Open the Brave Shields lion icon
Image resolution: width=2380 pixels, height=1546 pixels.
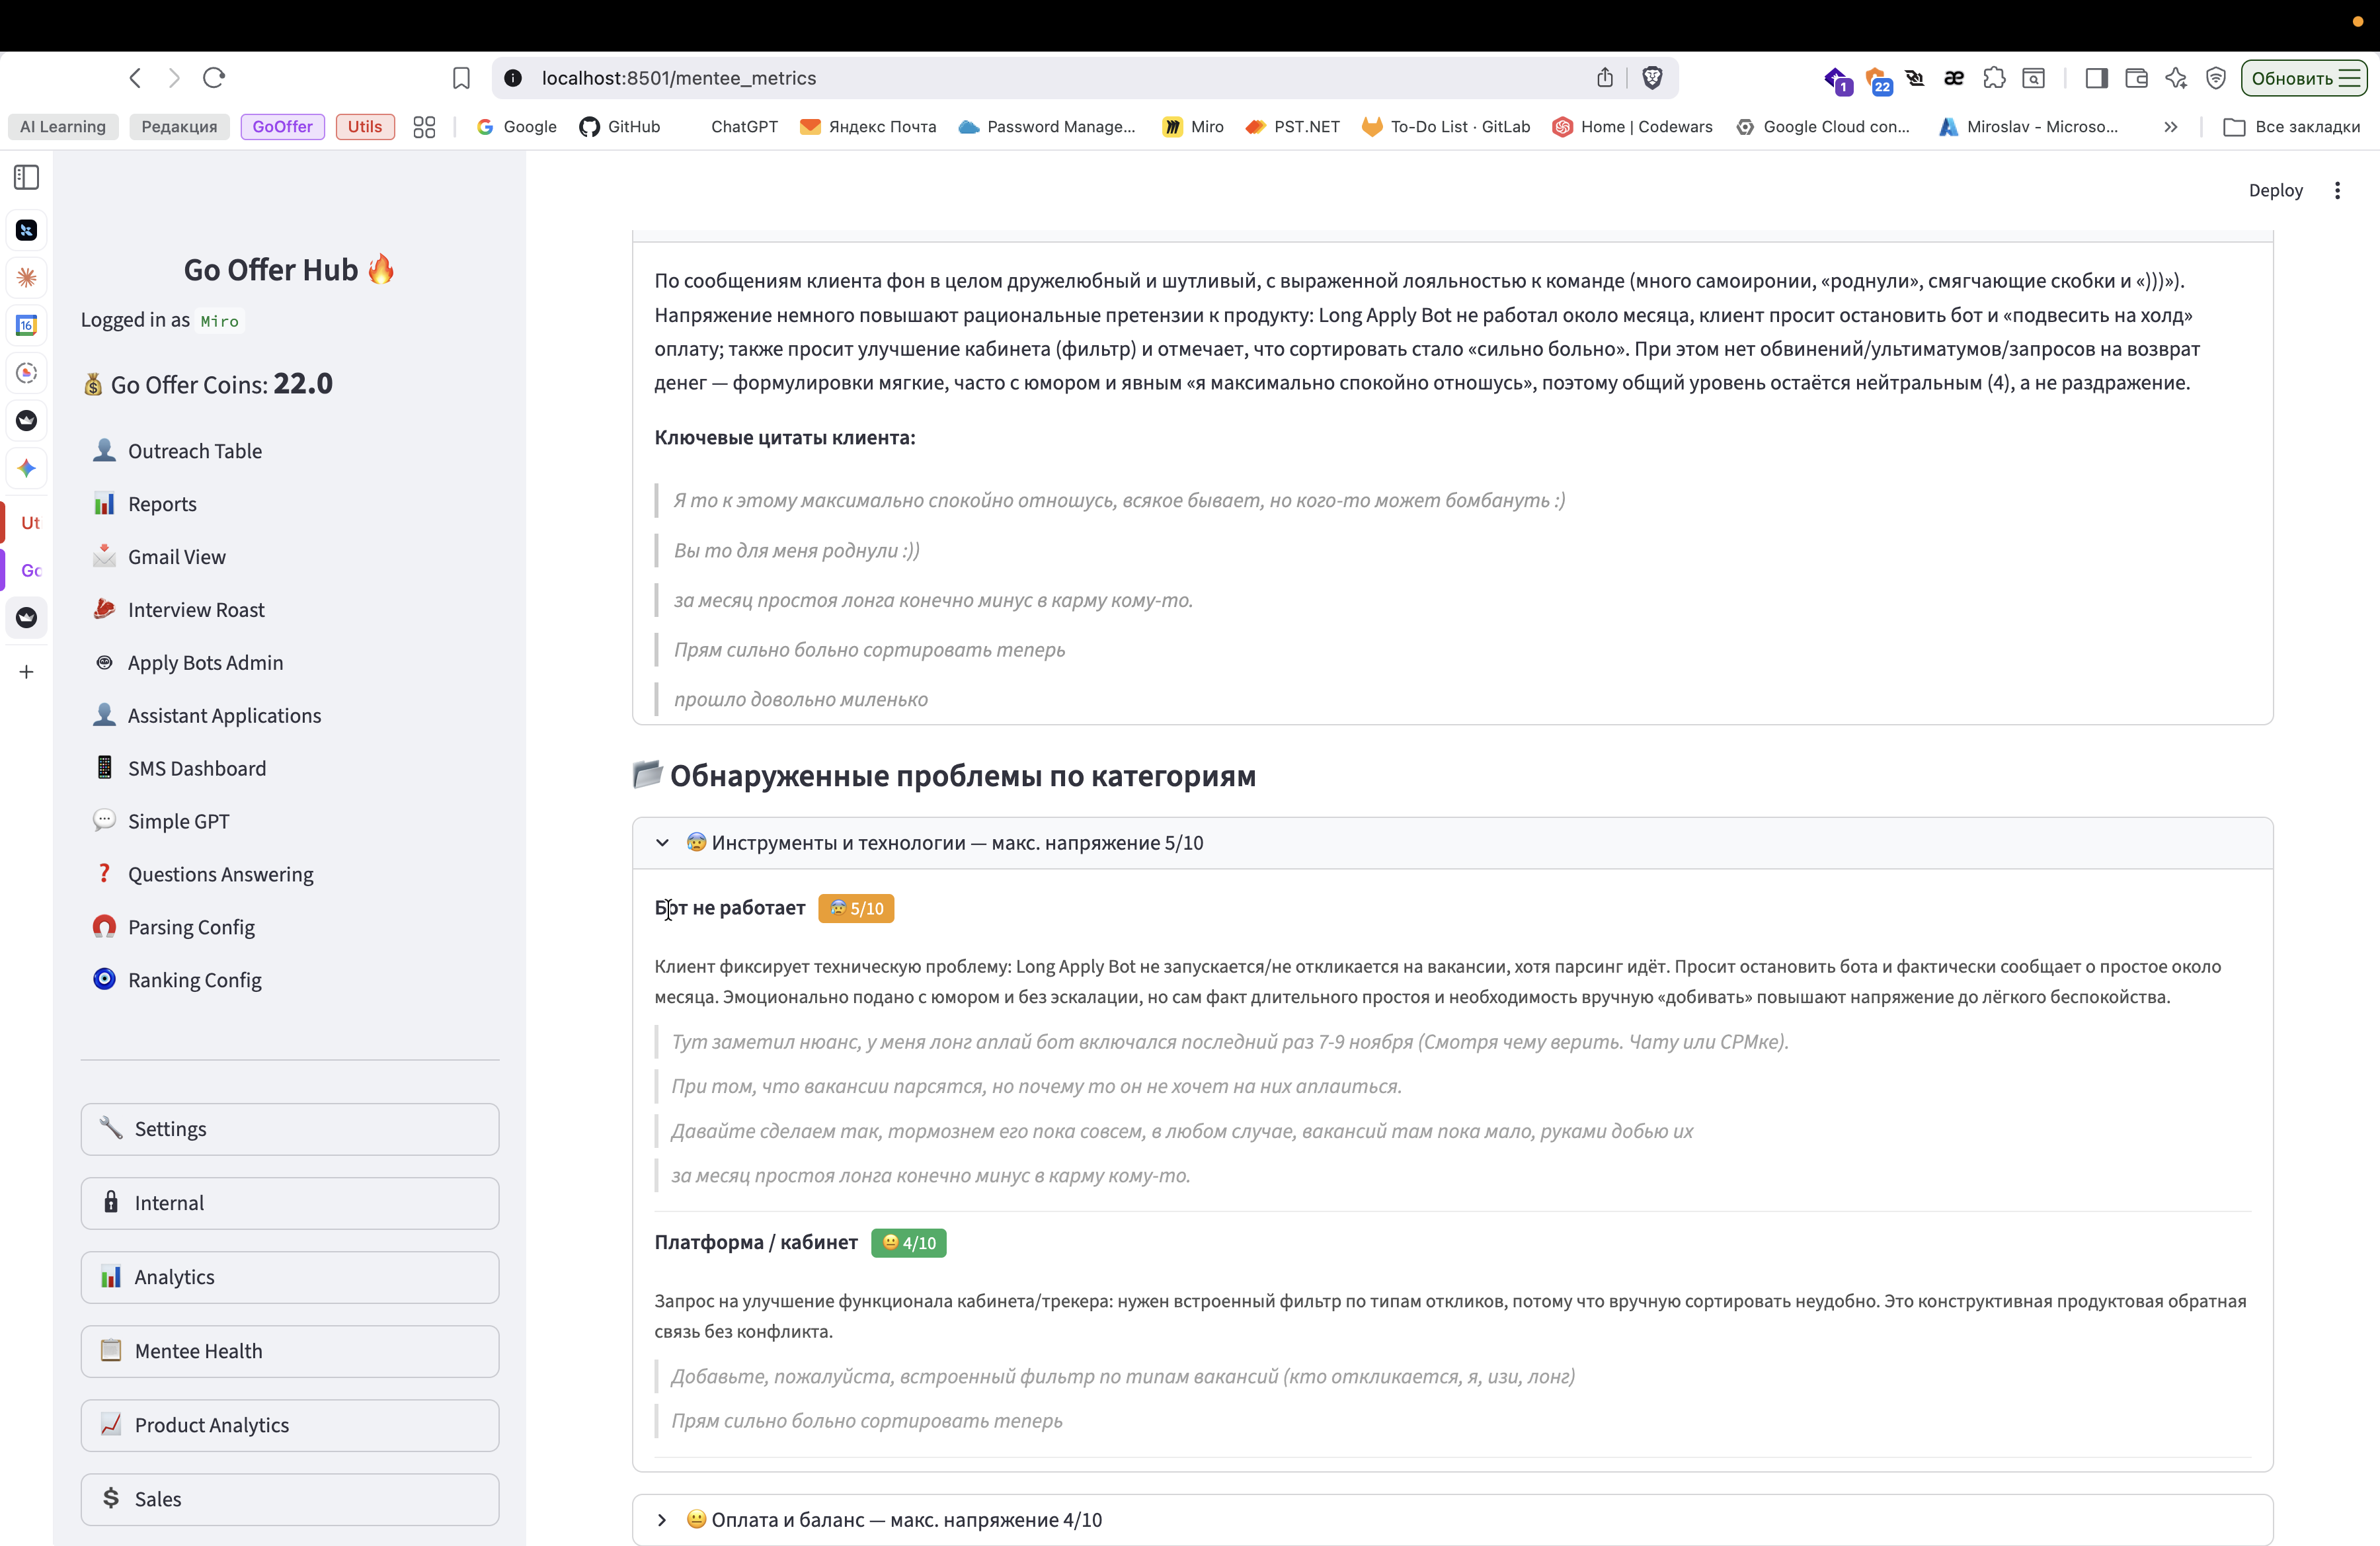coord(1652,78)
